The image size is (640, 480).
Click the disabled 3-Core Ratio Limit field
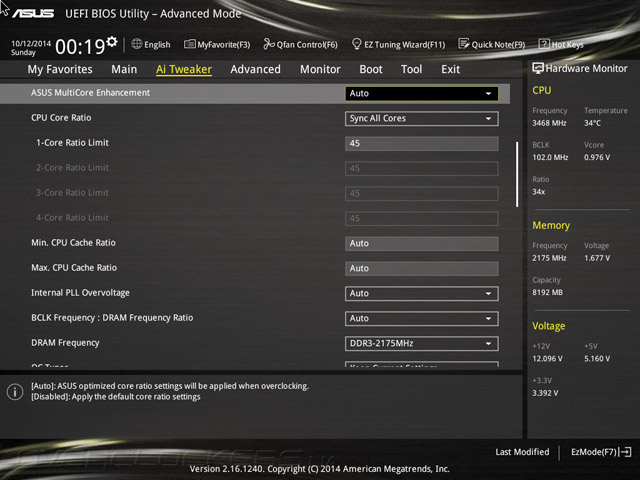point(422,193)
